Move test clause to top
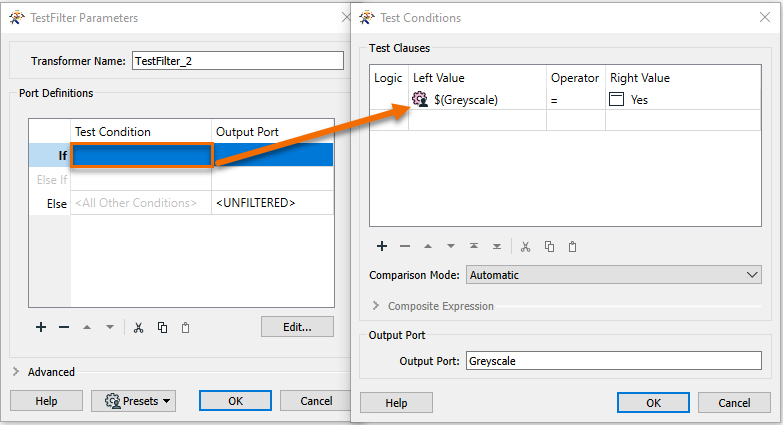This screenshot has height=425, width=783. coord(474,246)
